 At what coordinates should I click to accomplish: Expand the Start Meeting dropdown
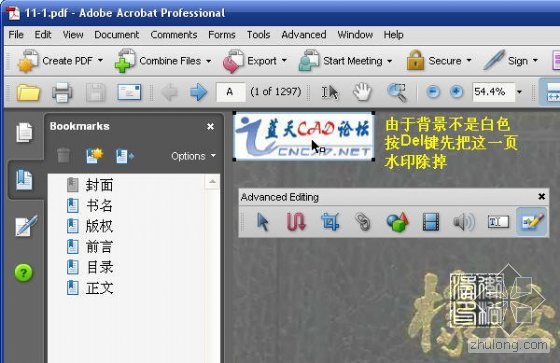click(x=390, y=61)
